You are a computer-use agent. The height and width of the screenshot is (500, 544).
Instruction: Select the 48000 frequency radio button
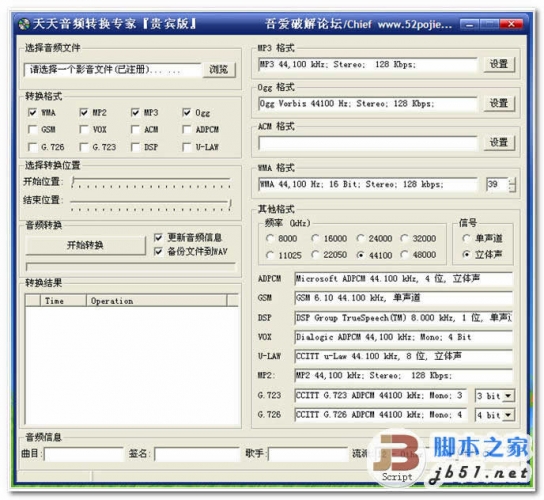click(404, 255)
